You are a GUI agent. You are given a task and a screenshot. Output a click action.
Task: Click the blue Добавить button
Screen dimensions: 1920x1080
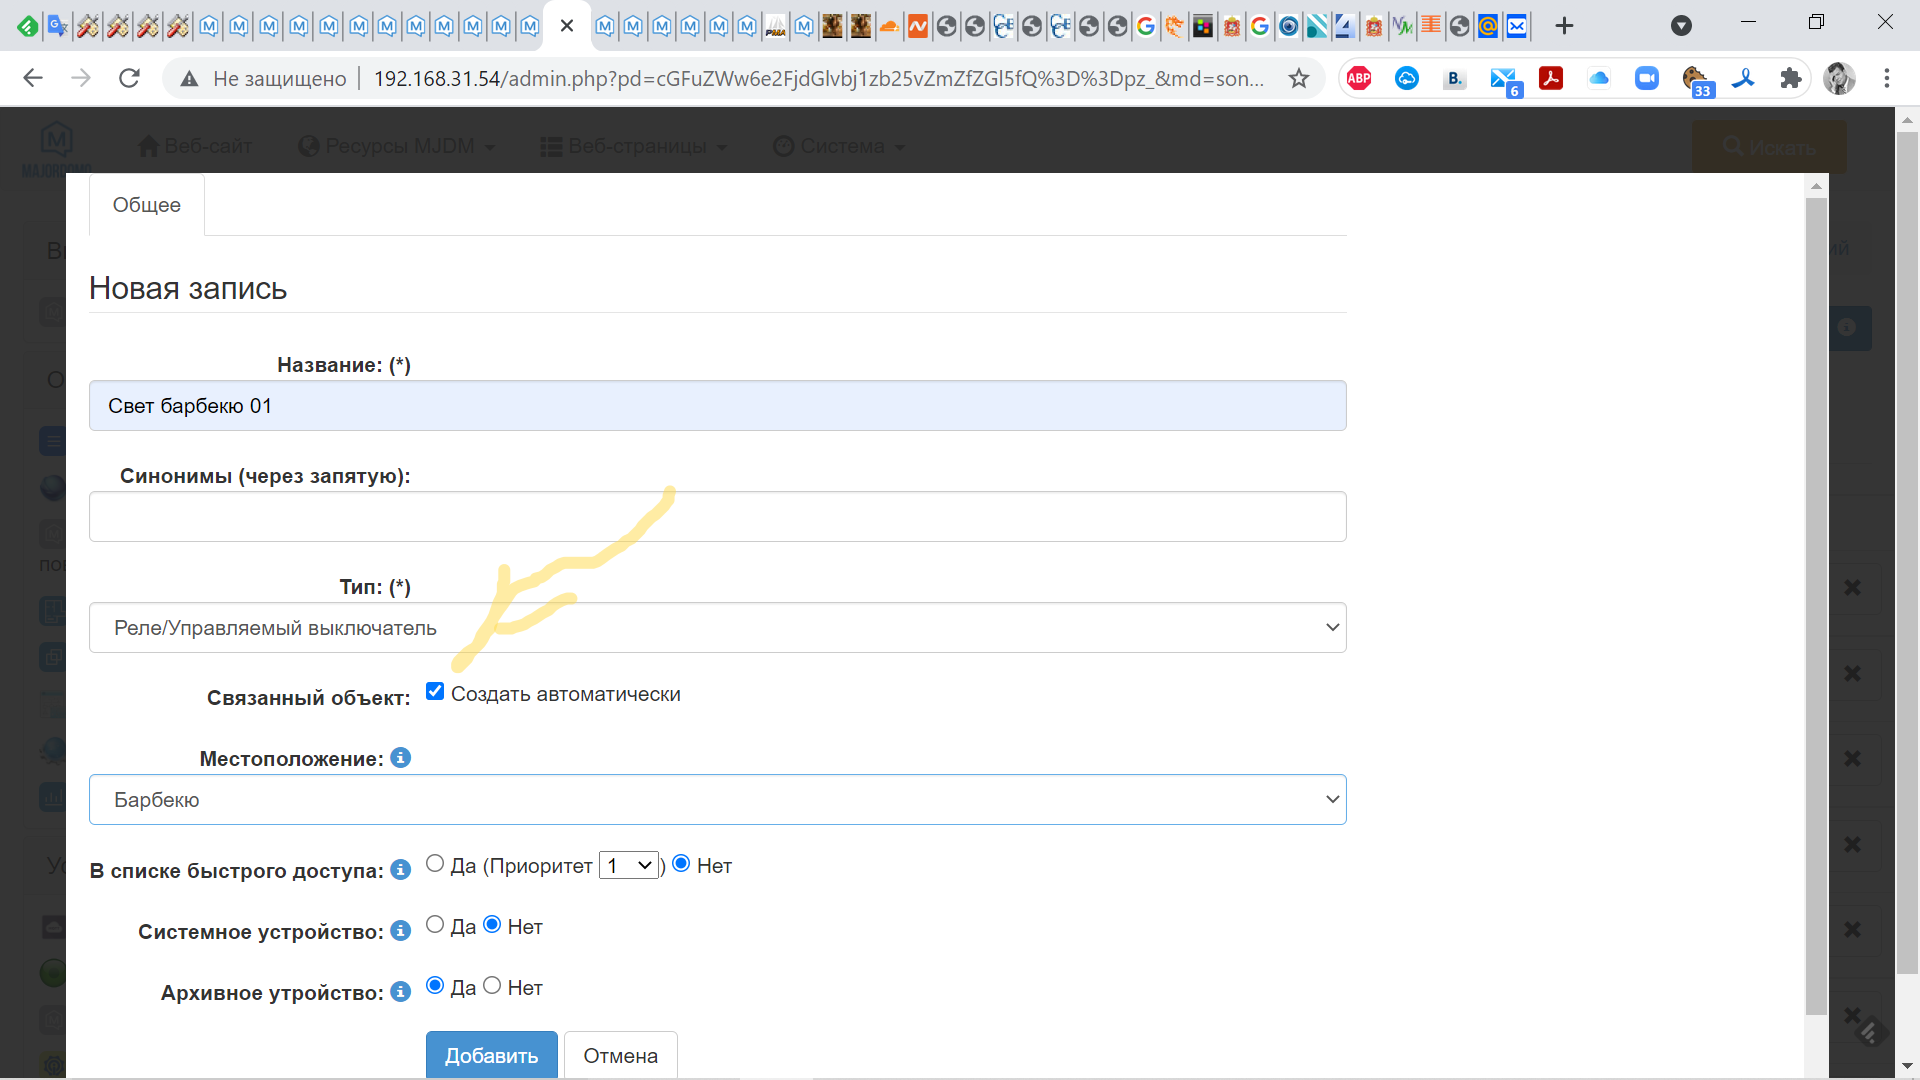coord(491,1055)
